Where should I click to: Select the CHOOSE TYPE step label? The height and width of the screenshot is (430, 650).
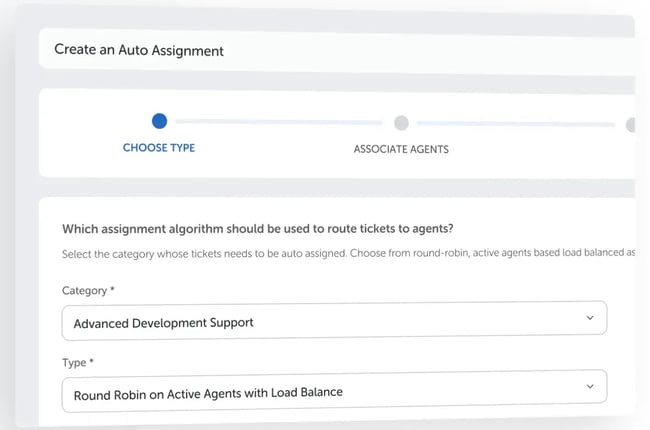pos(159,148)
